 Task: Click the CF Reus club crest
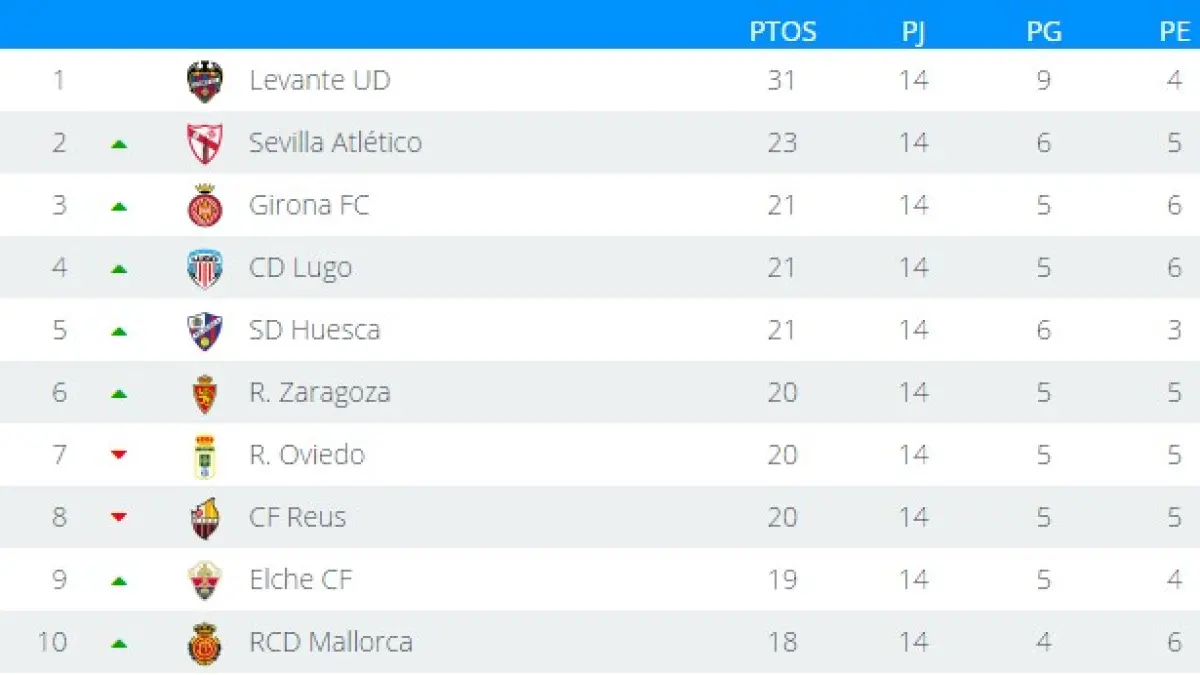pyautogui.click(x=205, y=518)
